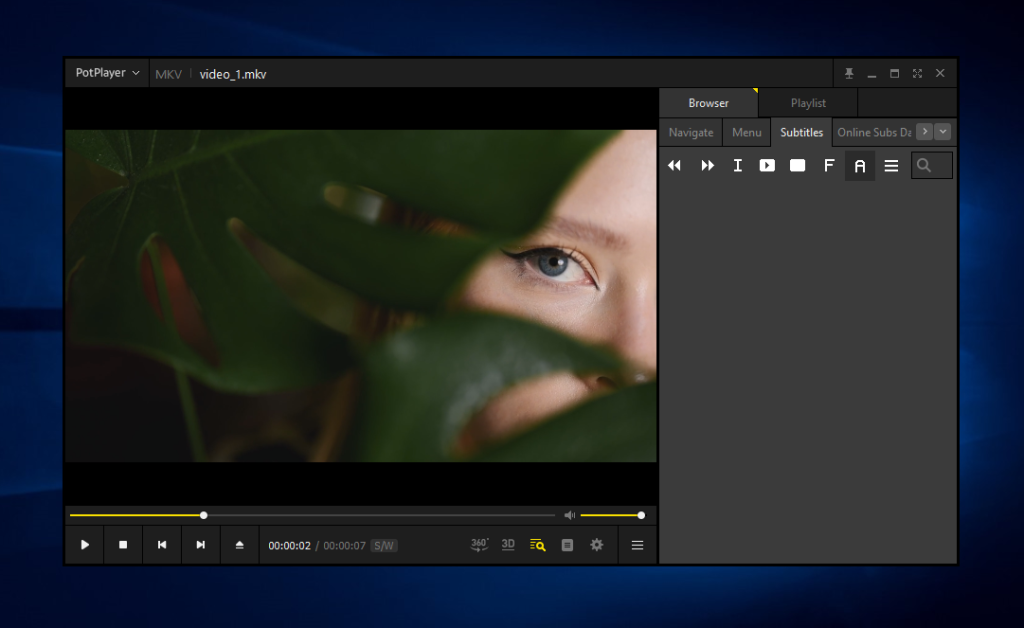The image size is (1024, 628).
Task: Click the seek bar to jump ahead
Action: (380, 515)
